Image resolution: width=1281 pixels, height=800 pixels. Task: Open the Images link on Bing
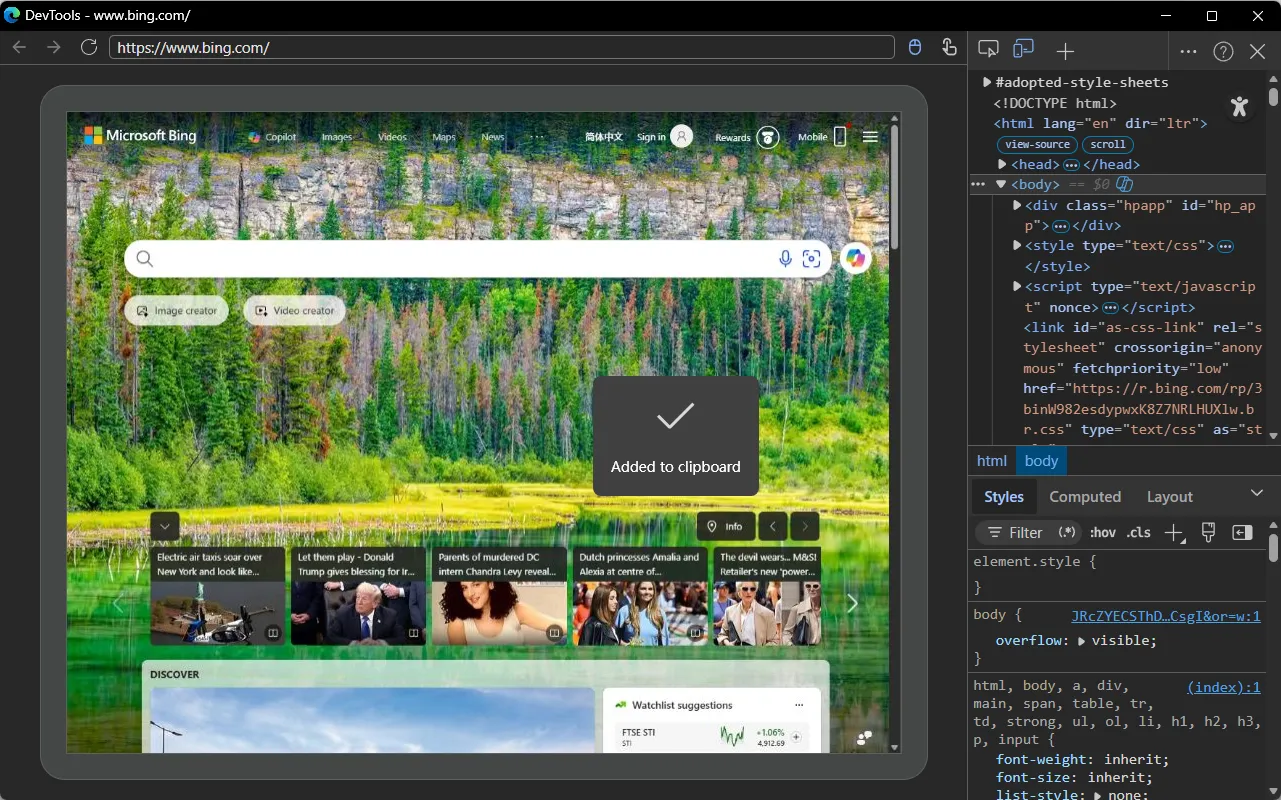point(337,137)
